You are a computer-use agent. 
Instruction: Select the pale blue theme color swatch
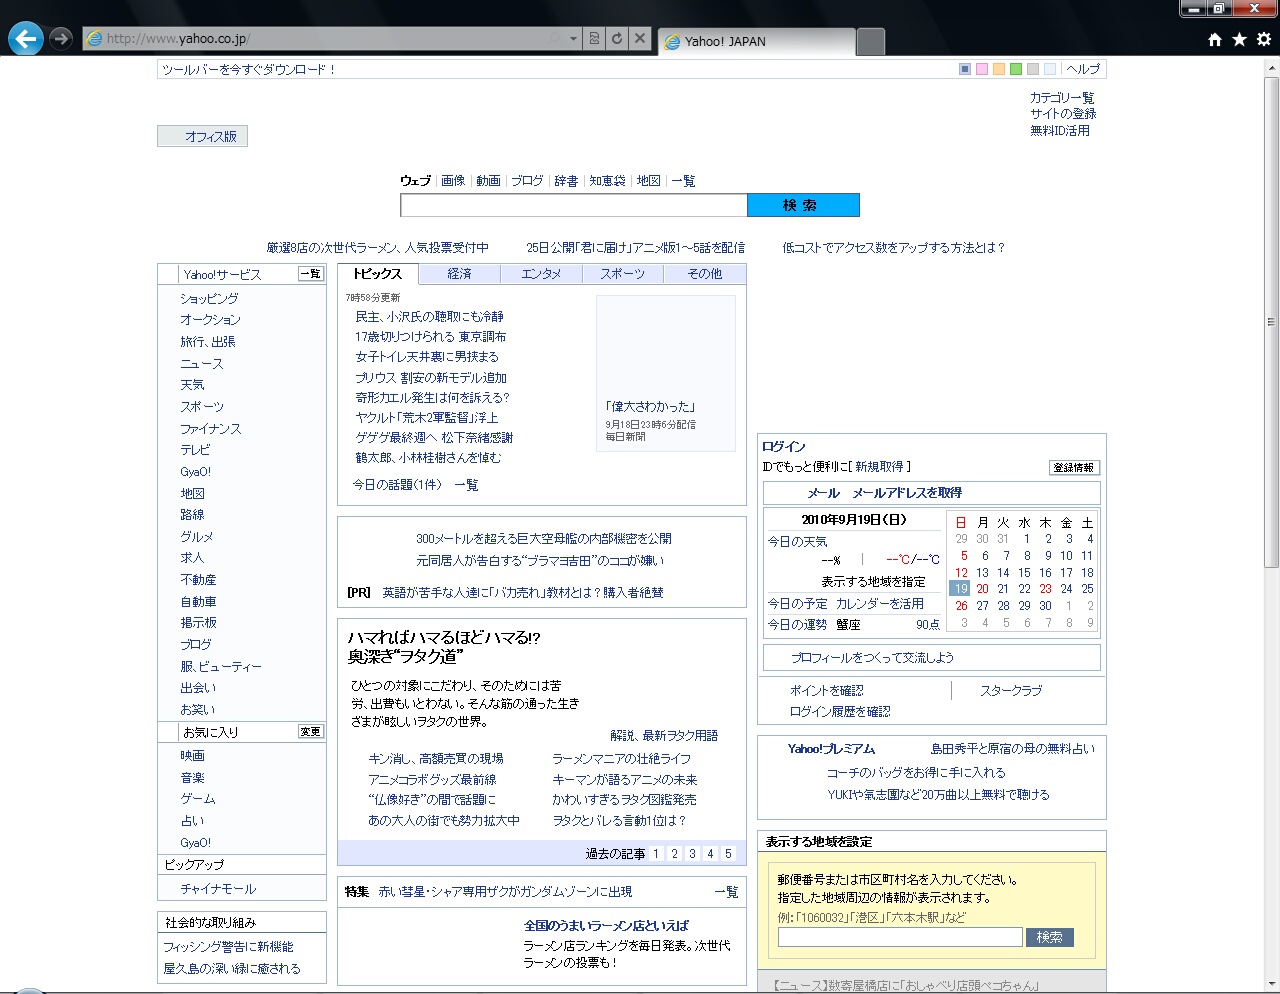(x=1050, y=69)
